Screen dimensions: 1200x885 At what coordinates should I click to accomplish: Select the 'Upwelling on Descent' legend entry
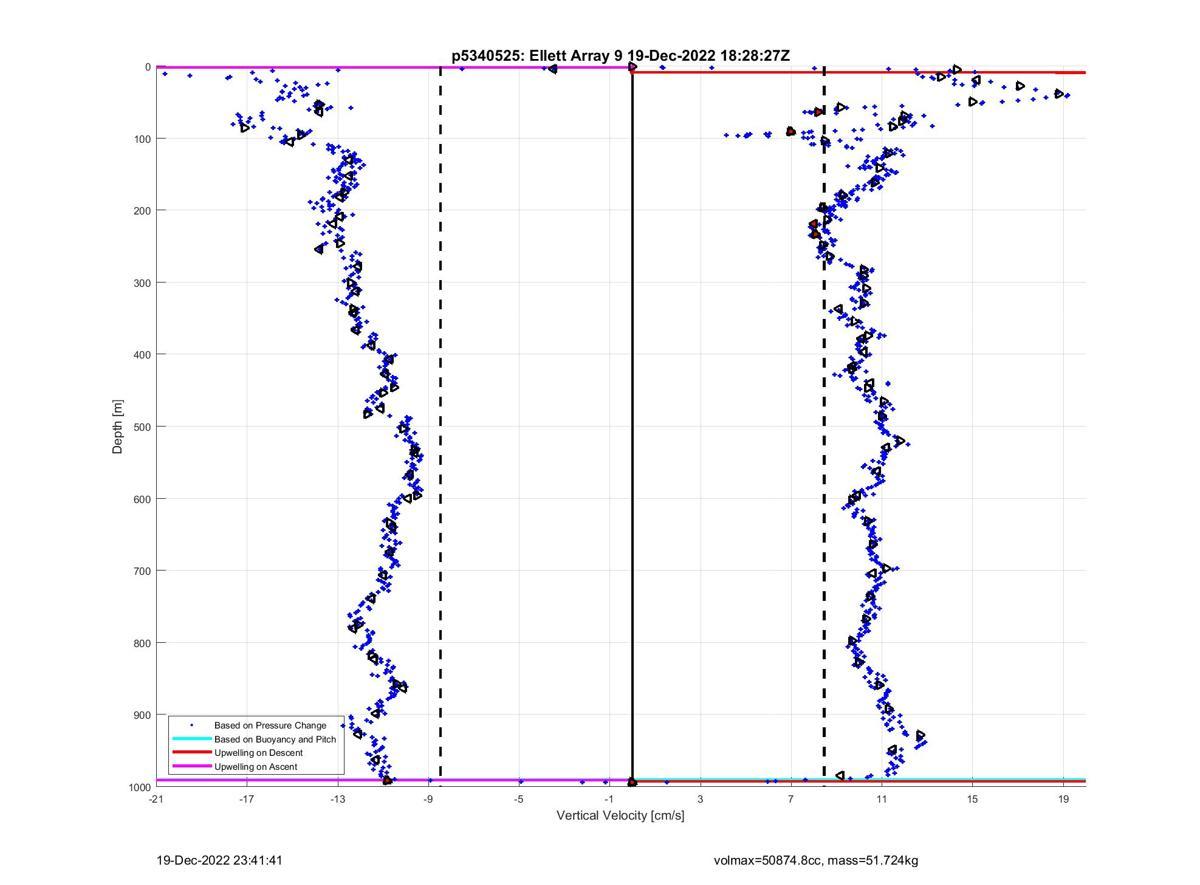[x=258, y=753]
